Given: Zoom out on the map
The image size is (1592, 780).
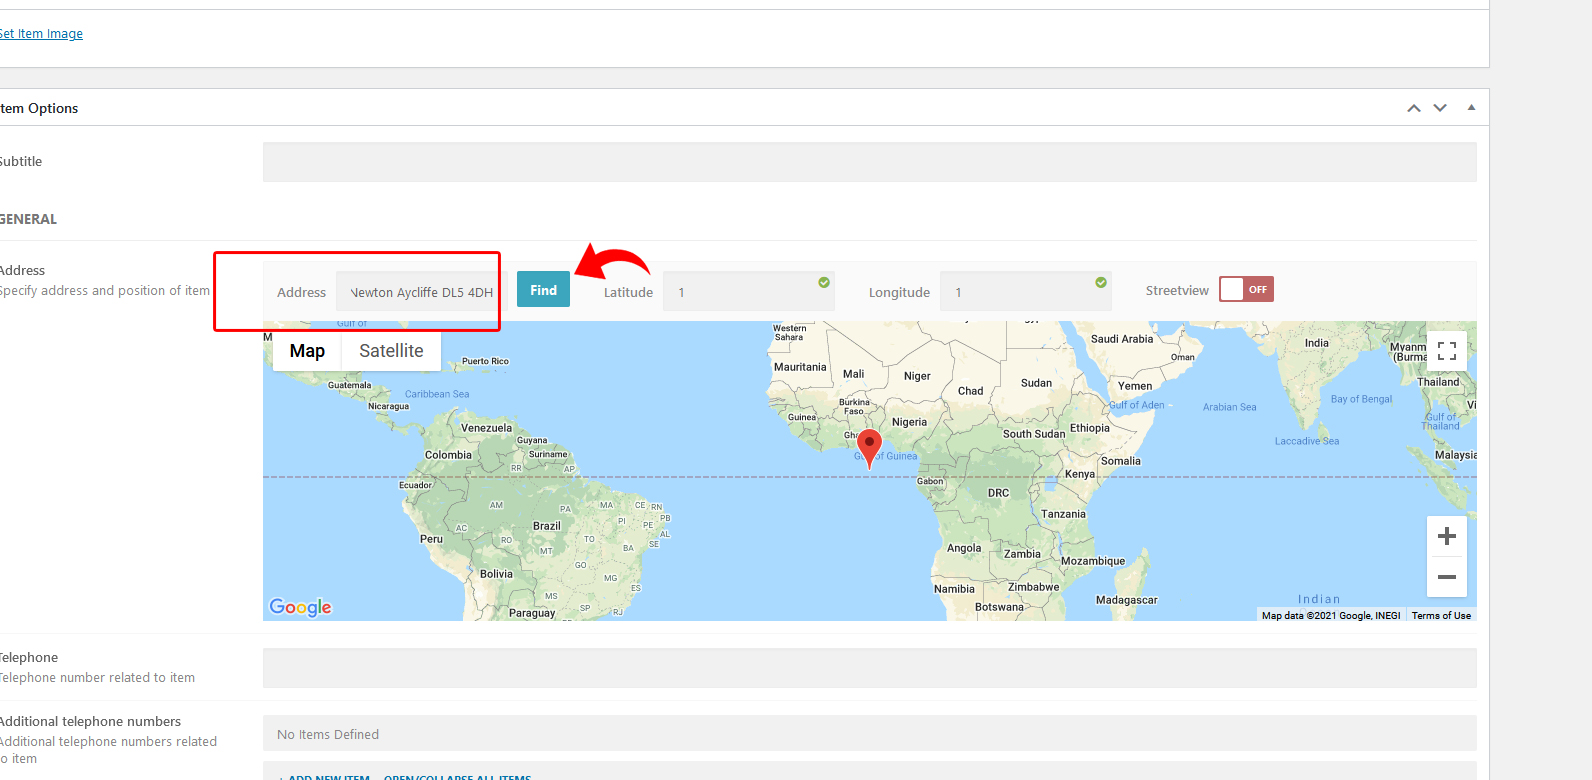Looking at the screenshot, I should [1446, 577].
